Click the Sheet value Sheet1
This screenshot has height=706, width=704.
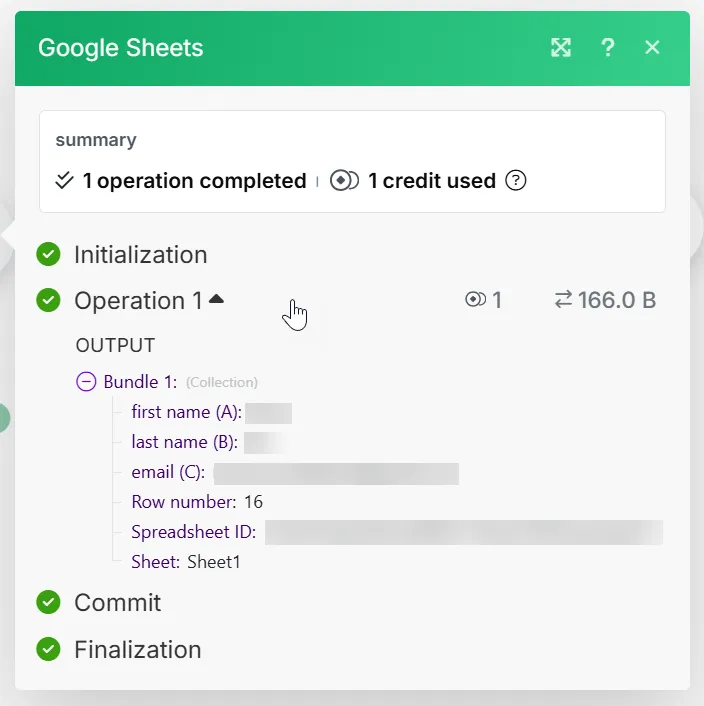click(x=214, y=562)
